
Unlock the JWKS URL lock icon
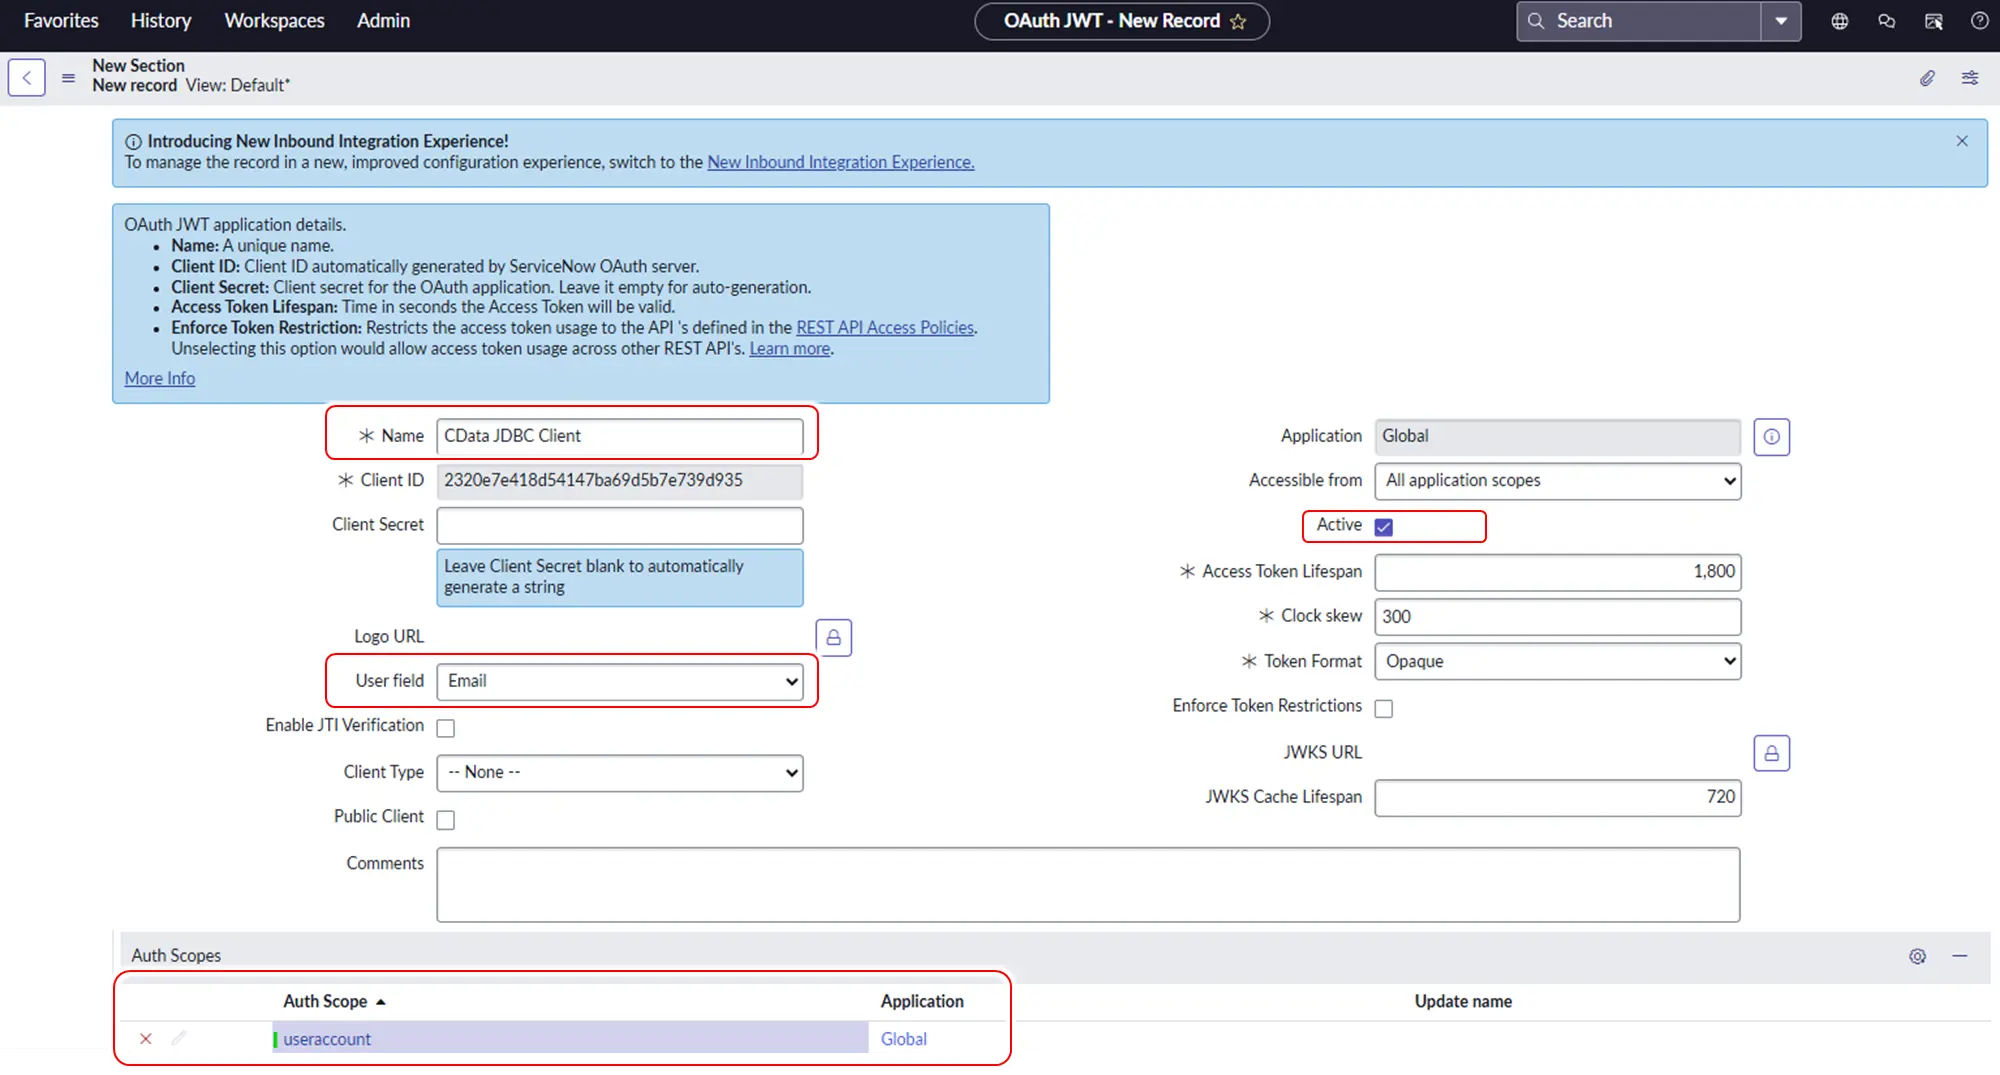[x=1772, y=753]
